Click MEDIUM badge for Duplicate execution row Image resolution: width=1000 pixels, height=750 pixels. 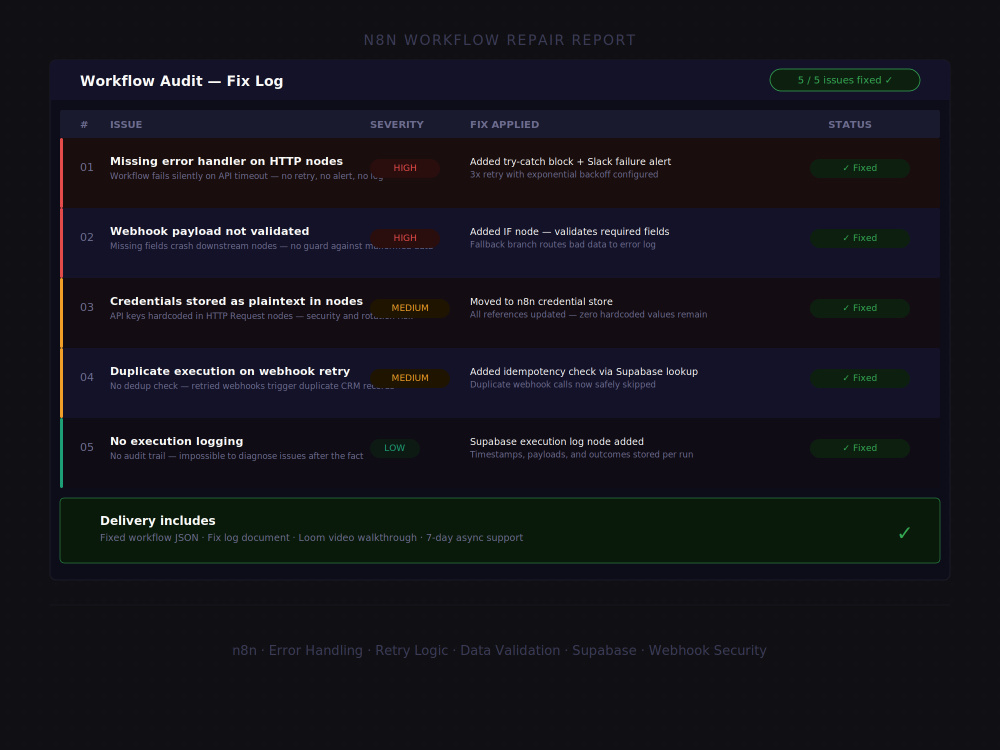(x=409, y=378)
